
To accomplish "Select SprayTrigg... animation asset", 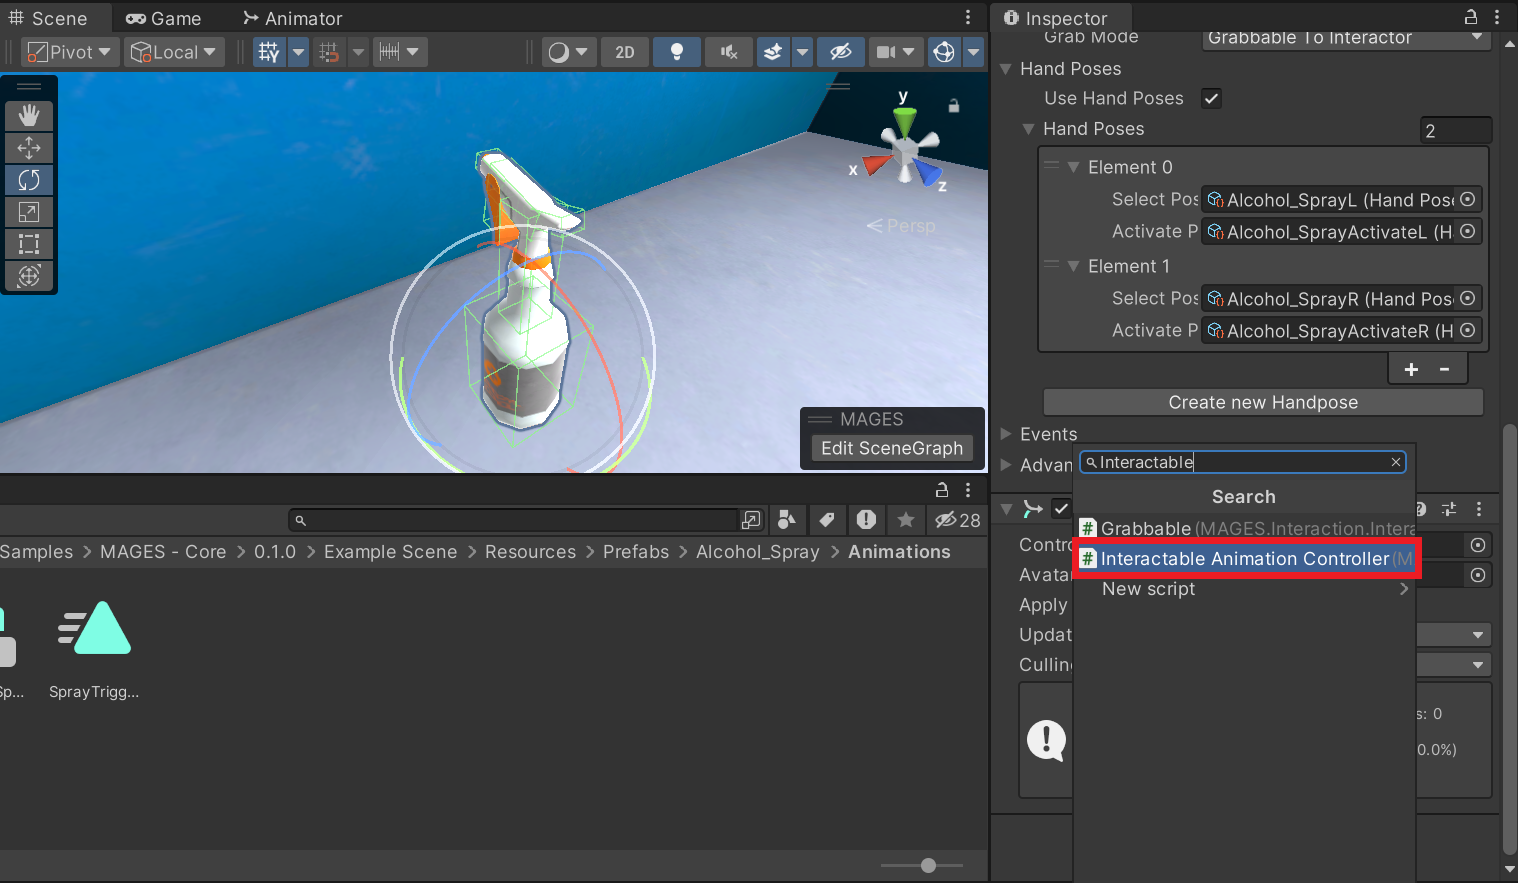I will tap(94, 649).
